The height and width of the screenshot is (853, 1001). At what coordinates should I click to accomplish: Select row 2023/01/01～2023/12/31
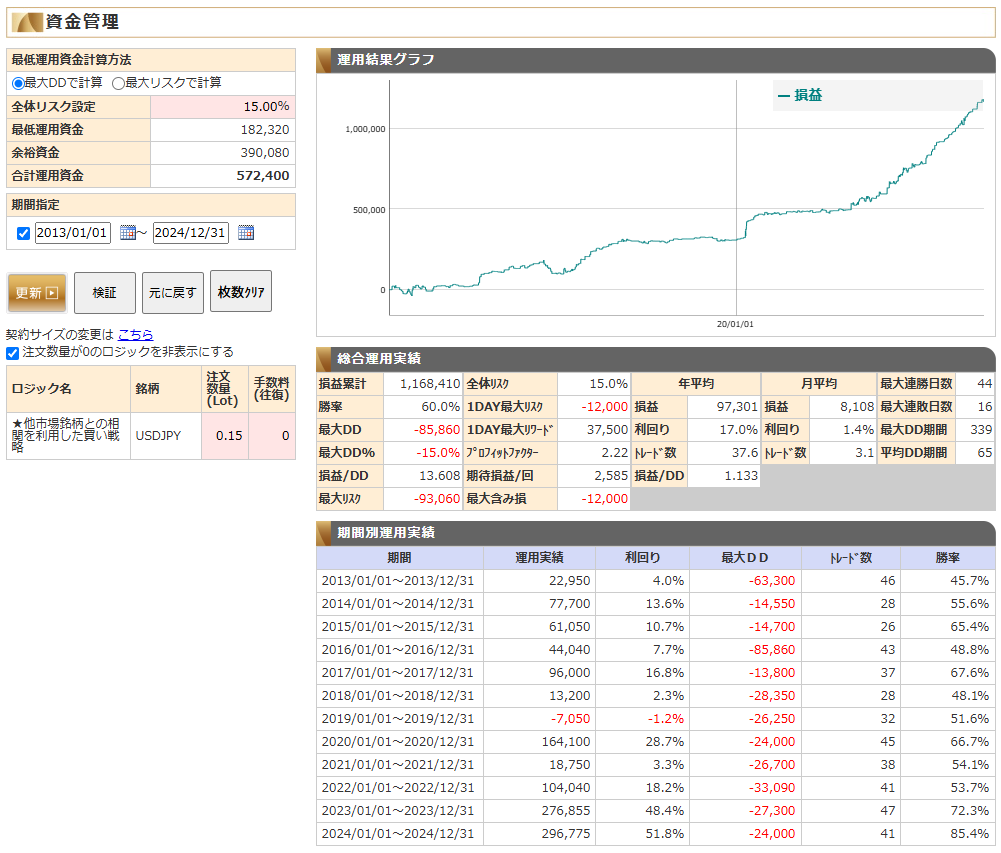656,811
